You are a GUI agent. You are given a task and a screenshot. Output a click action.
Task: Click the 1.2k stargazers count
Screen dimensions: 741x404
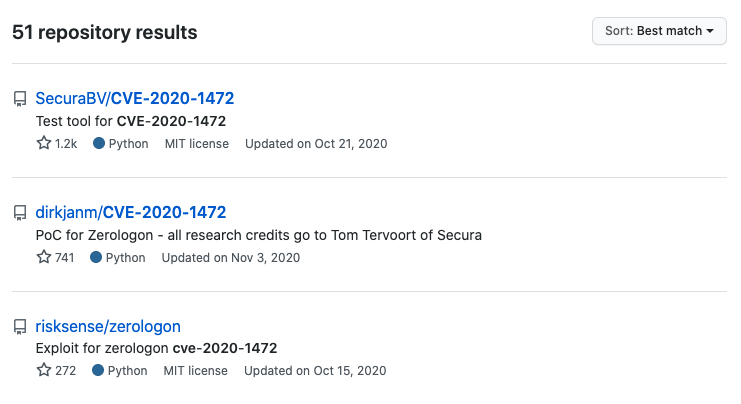[x=66, y=144]
